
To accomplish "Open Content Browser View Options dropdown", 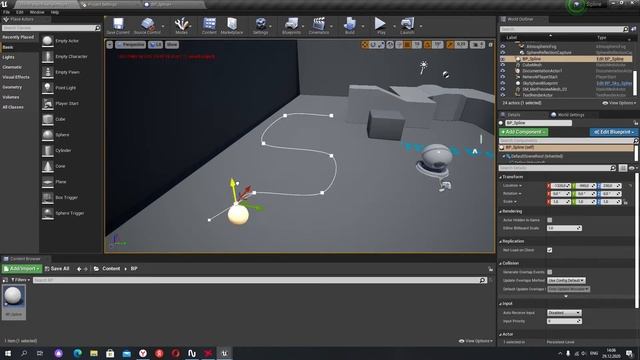I will pyautogui.click(x=476, y=341).
